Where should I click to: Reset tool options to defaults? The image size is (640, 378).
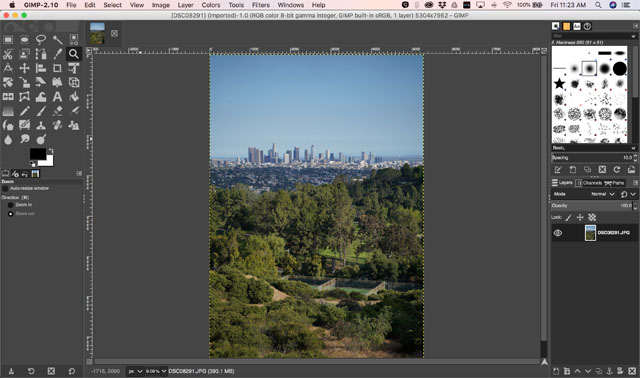pyautogui.click(x=71, y=371)
